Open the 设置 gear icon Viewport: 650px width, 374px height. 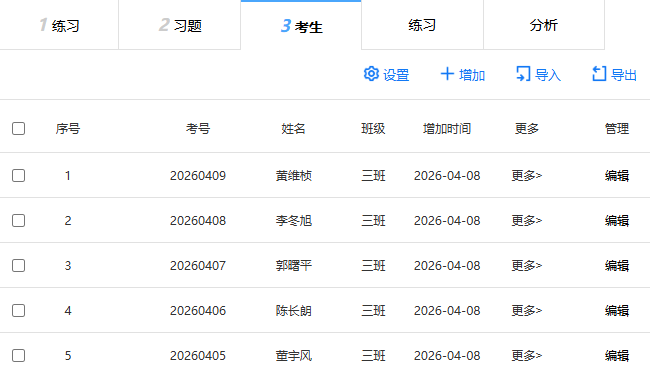(371, 74)
